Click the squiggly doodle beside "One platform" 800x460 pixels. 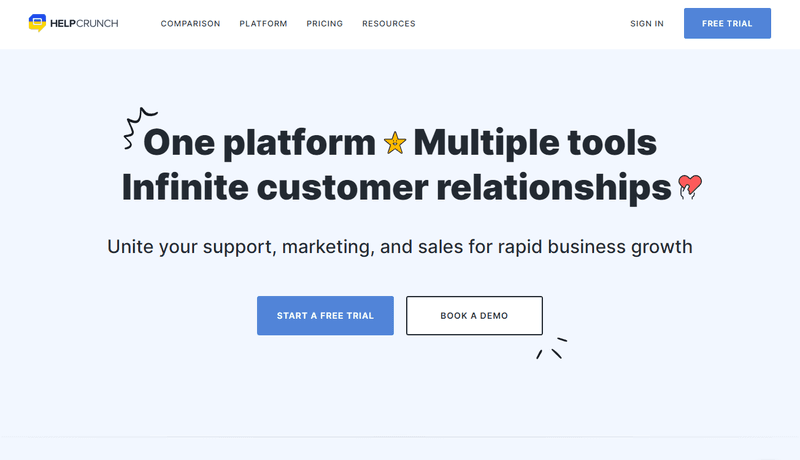tap(133, 128)
